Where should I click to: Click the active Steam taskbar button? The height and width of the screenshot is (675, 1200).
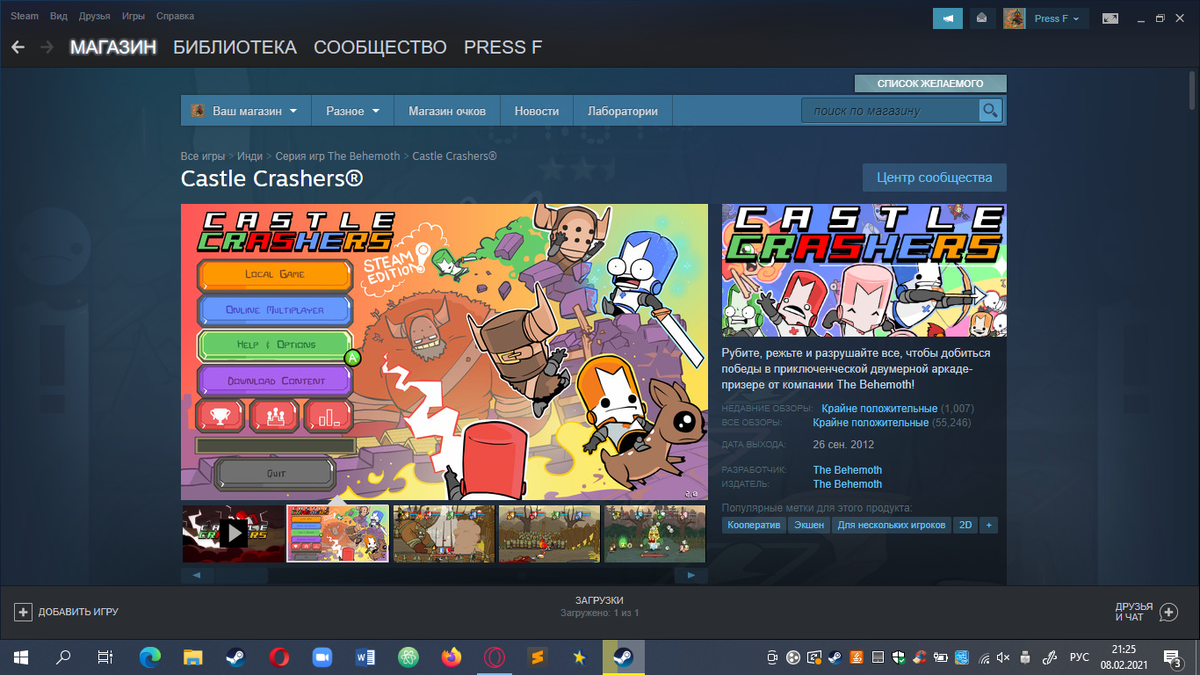point(623,657)
